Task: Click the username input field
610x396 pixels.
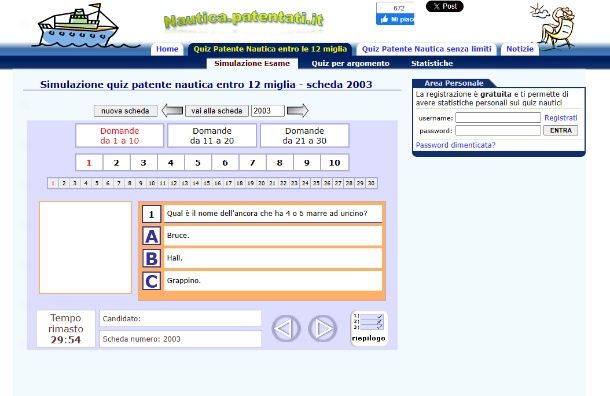Action: click(498, 117)
